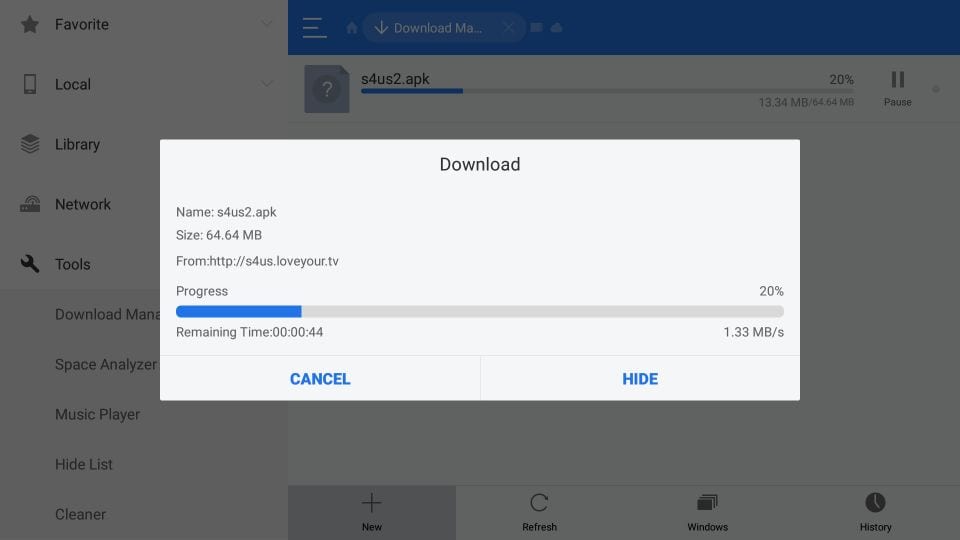Hide the Download dialog
This screenshot has height=540, width=960.
click(x=640, y=378)
